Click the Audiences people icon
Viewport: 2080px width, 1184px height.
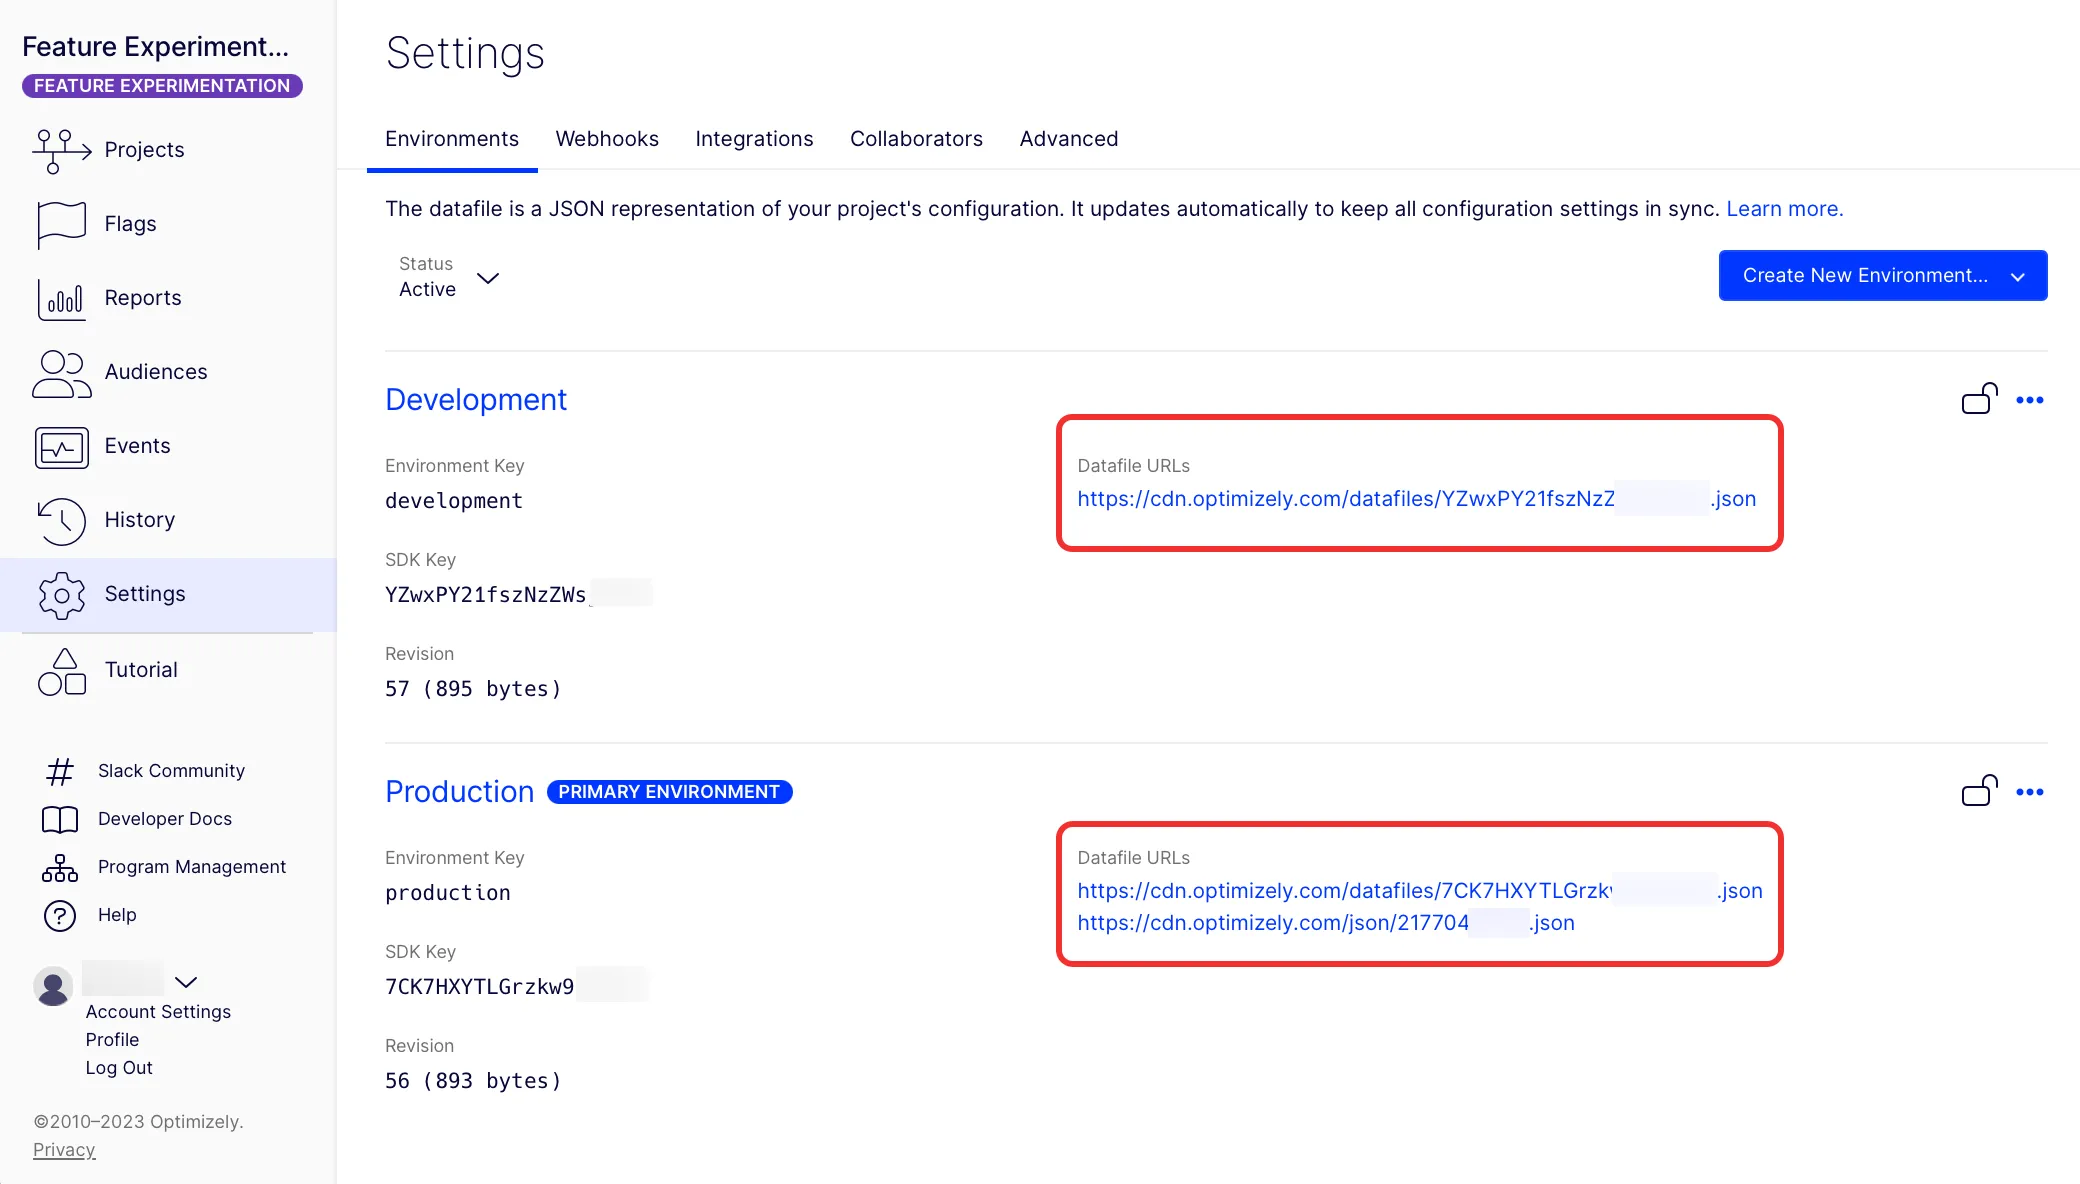click(x=61, y=372)
